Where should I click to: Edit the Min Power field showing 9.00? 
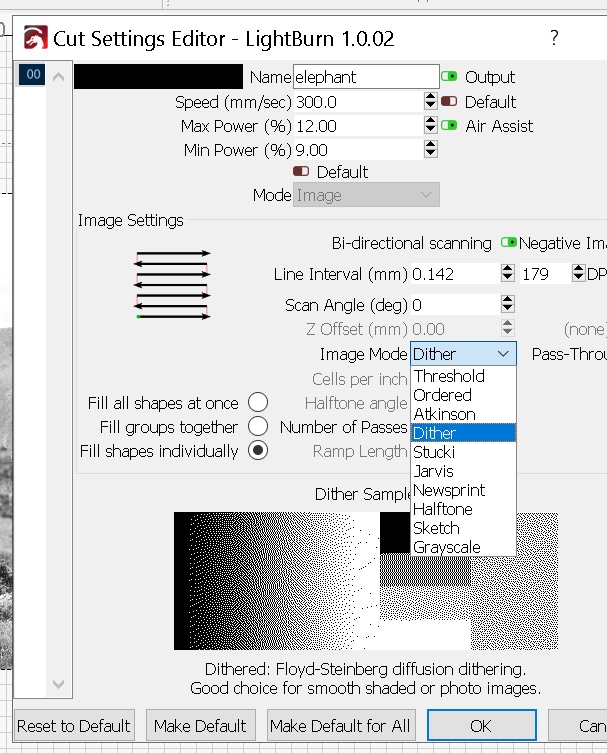tap(358, 150)
